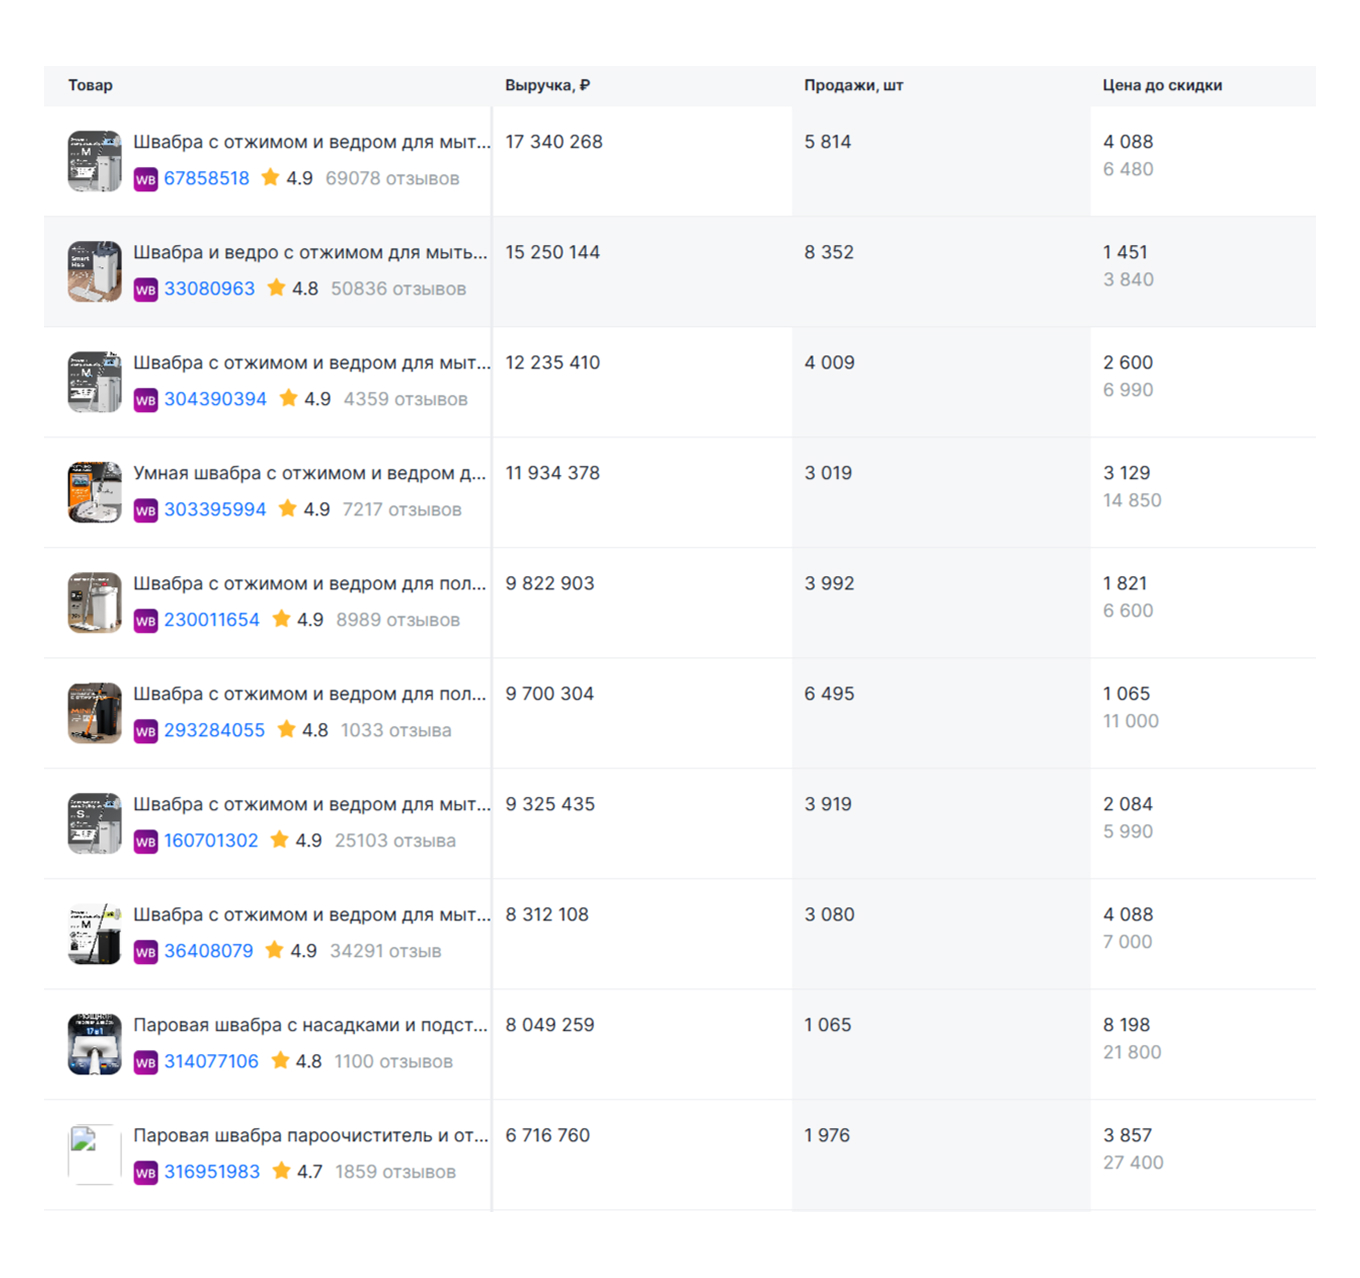Sort by the Выручка, ₽ column header

click(547, 86)
